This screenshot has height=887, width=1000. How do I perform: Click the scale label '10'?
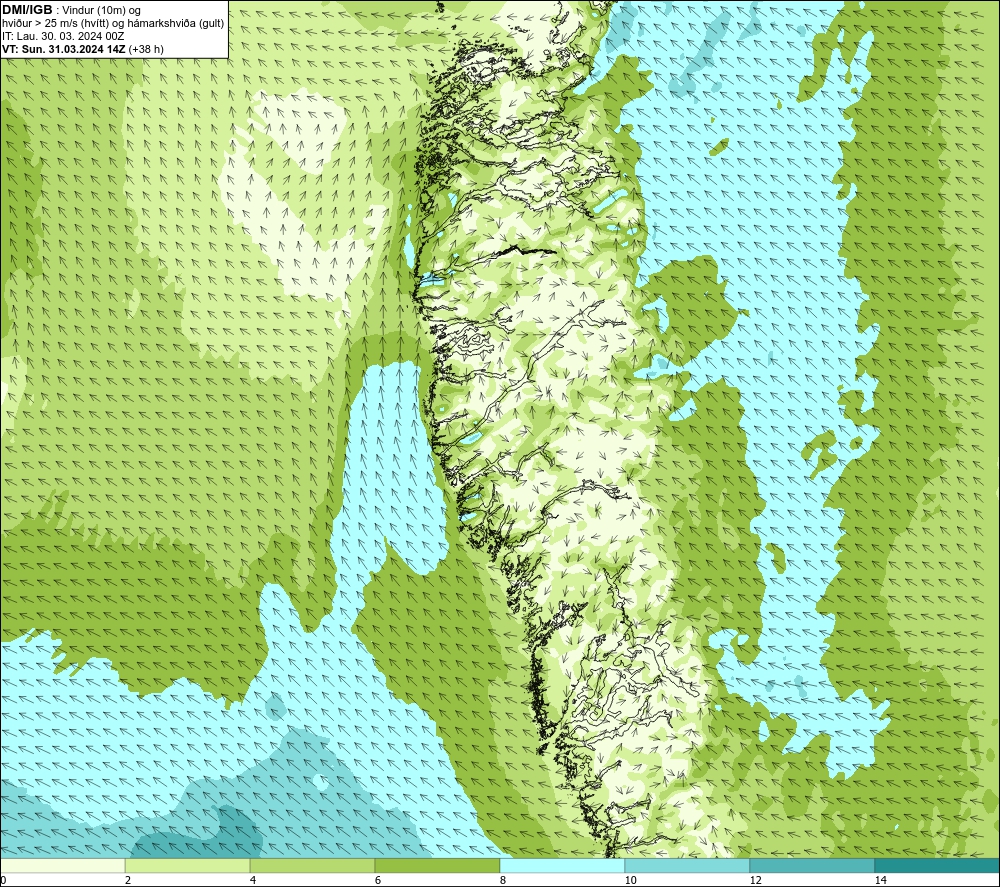630,880
